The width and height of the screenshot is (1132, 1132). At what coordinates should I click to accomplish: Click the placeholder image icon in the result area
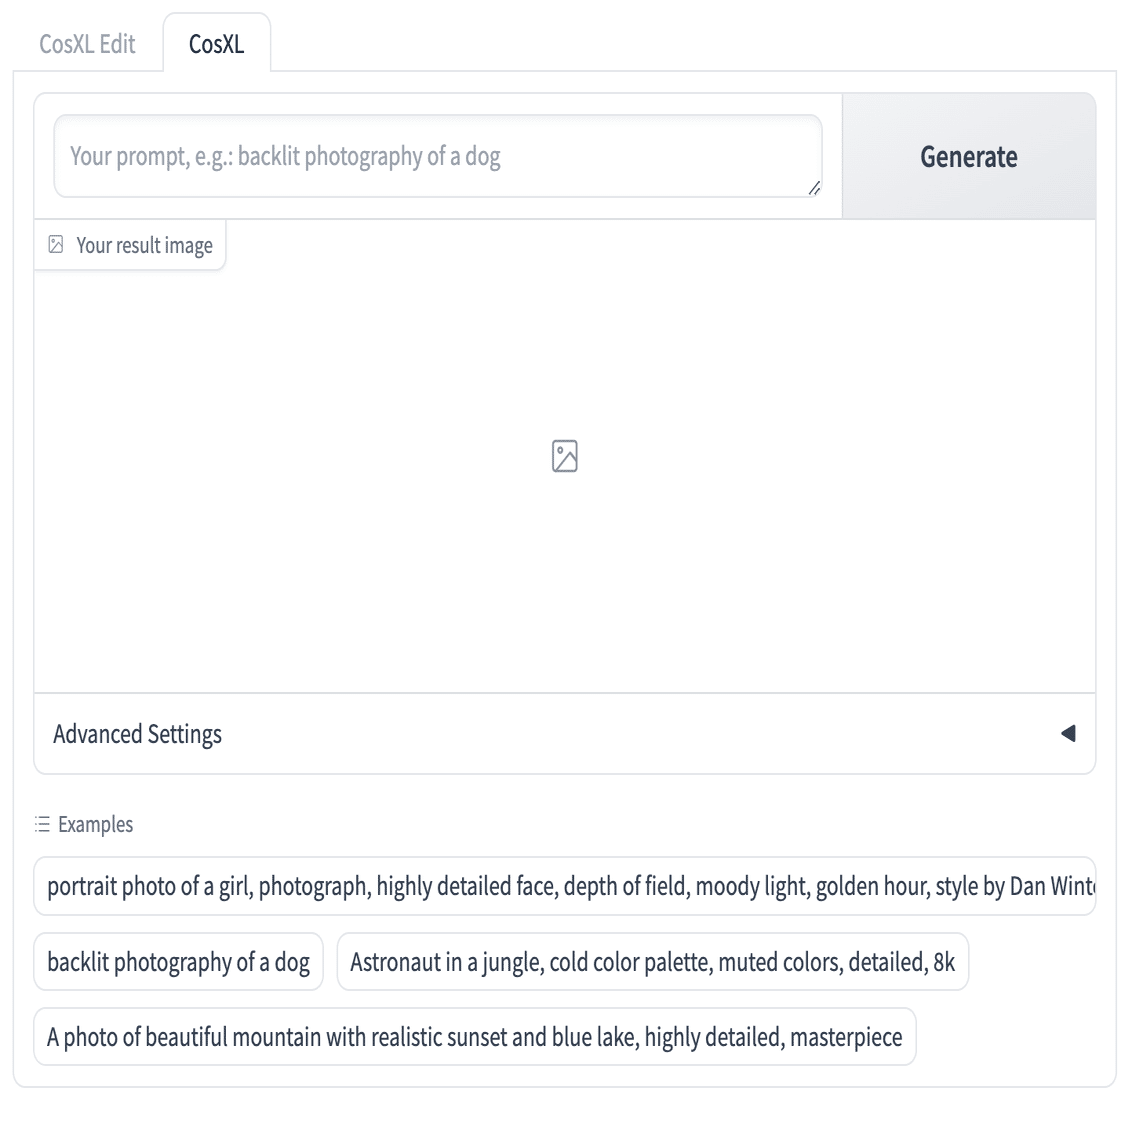[565, 456]
